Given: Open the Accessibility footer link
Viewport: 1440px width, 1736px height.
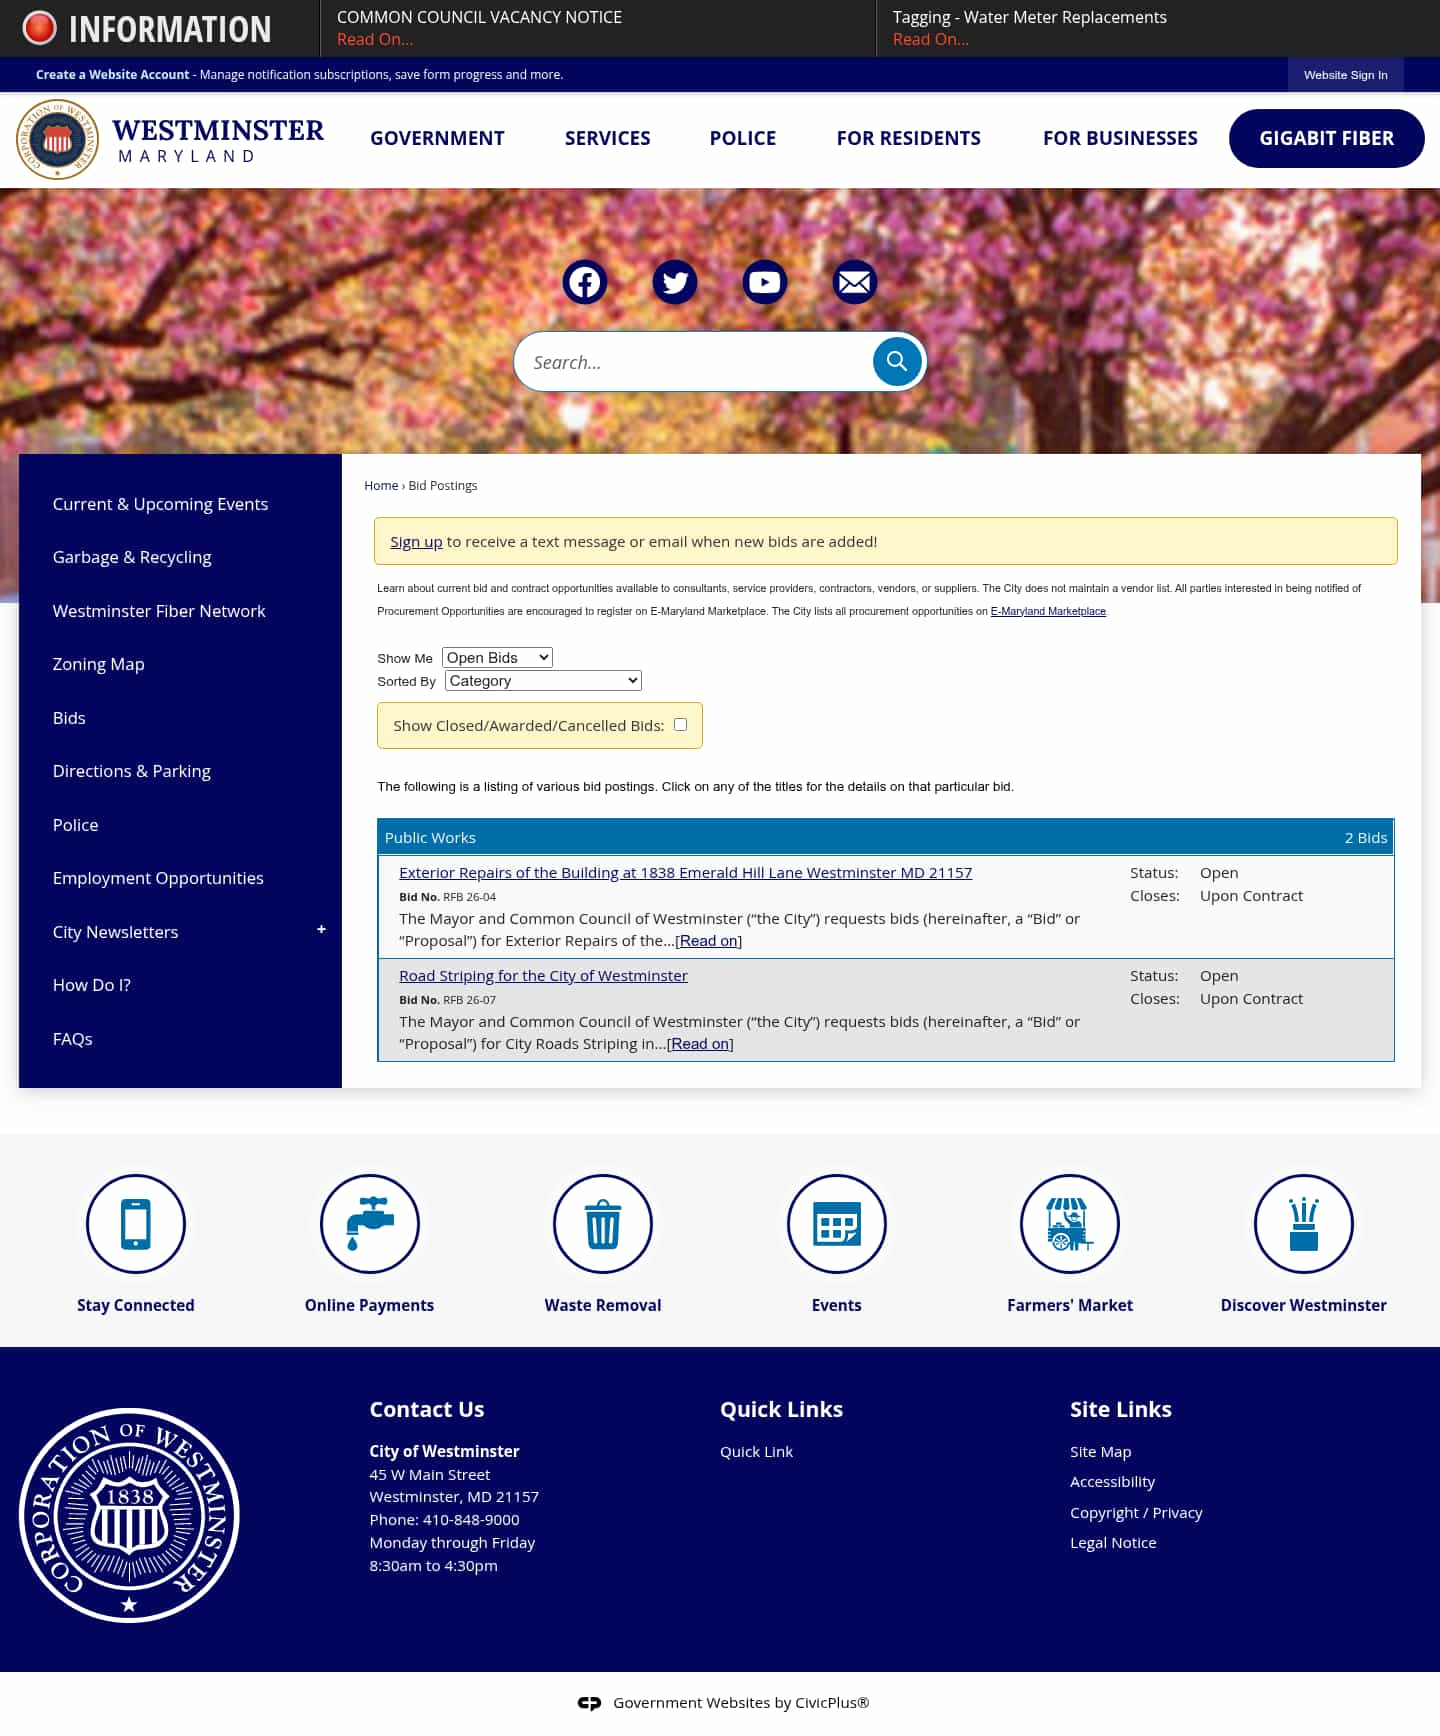Looking at the screenshot, I should point(1112,1481).
